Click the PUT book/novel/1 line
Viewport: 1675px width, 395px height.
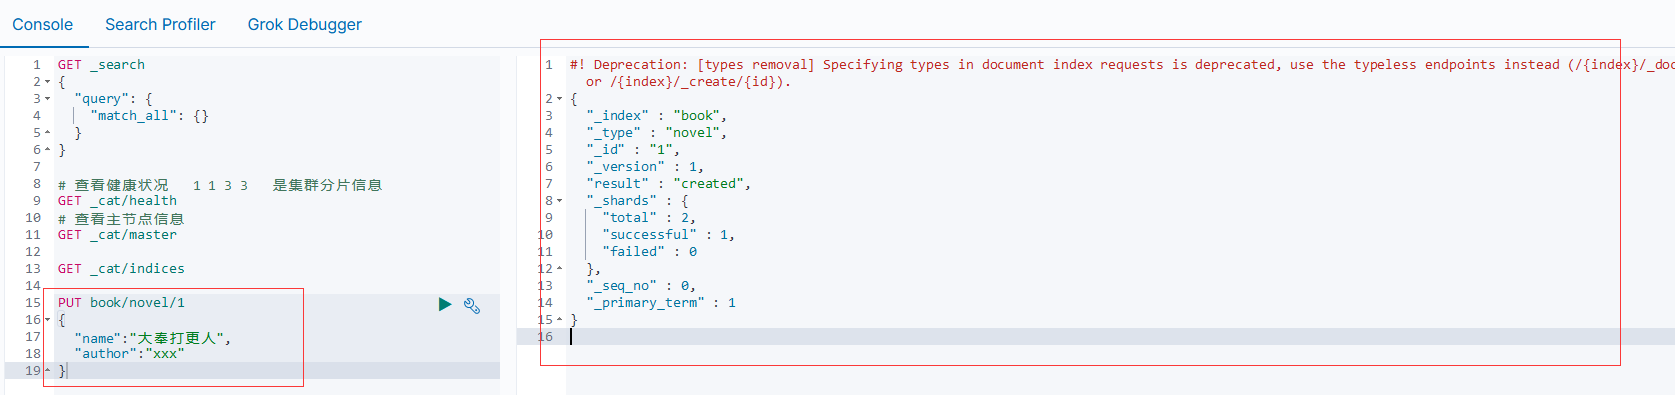tap(121, 303)
